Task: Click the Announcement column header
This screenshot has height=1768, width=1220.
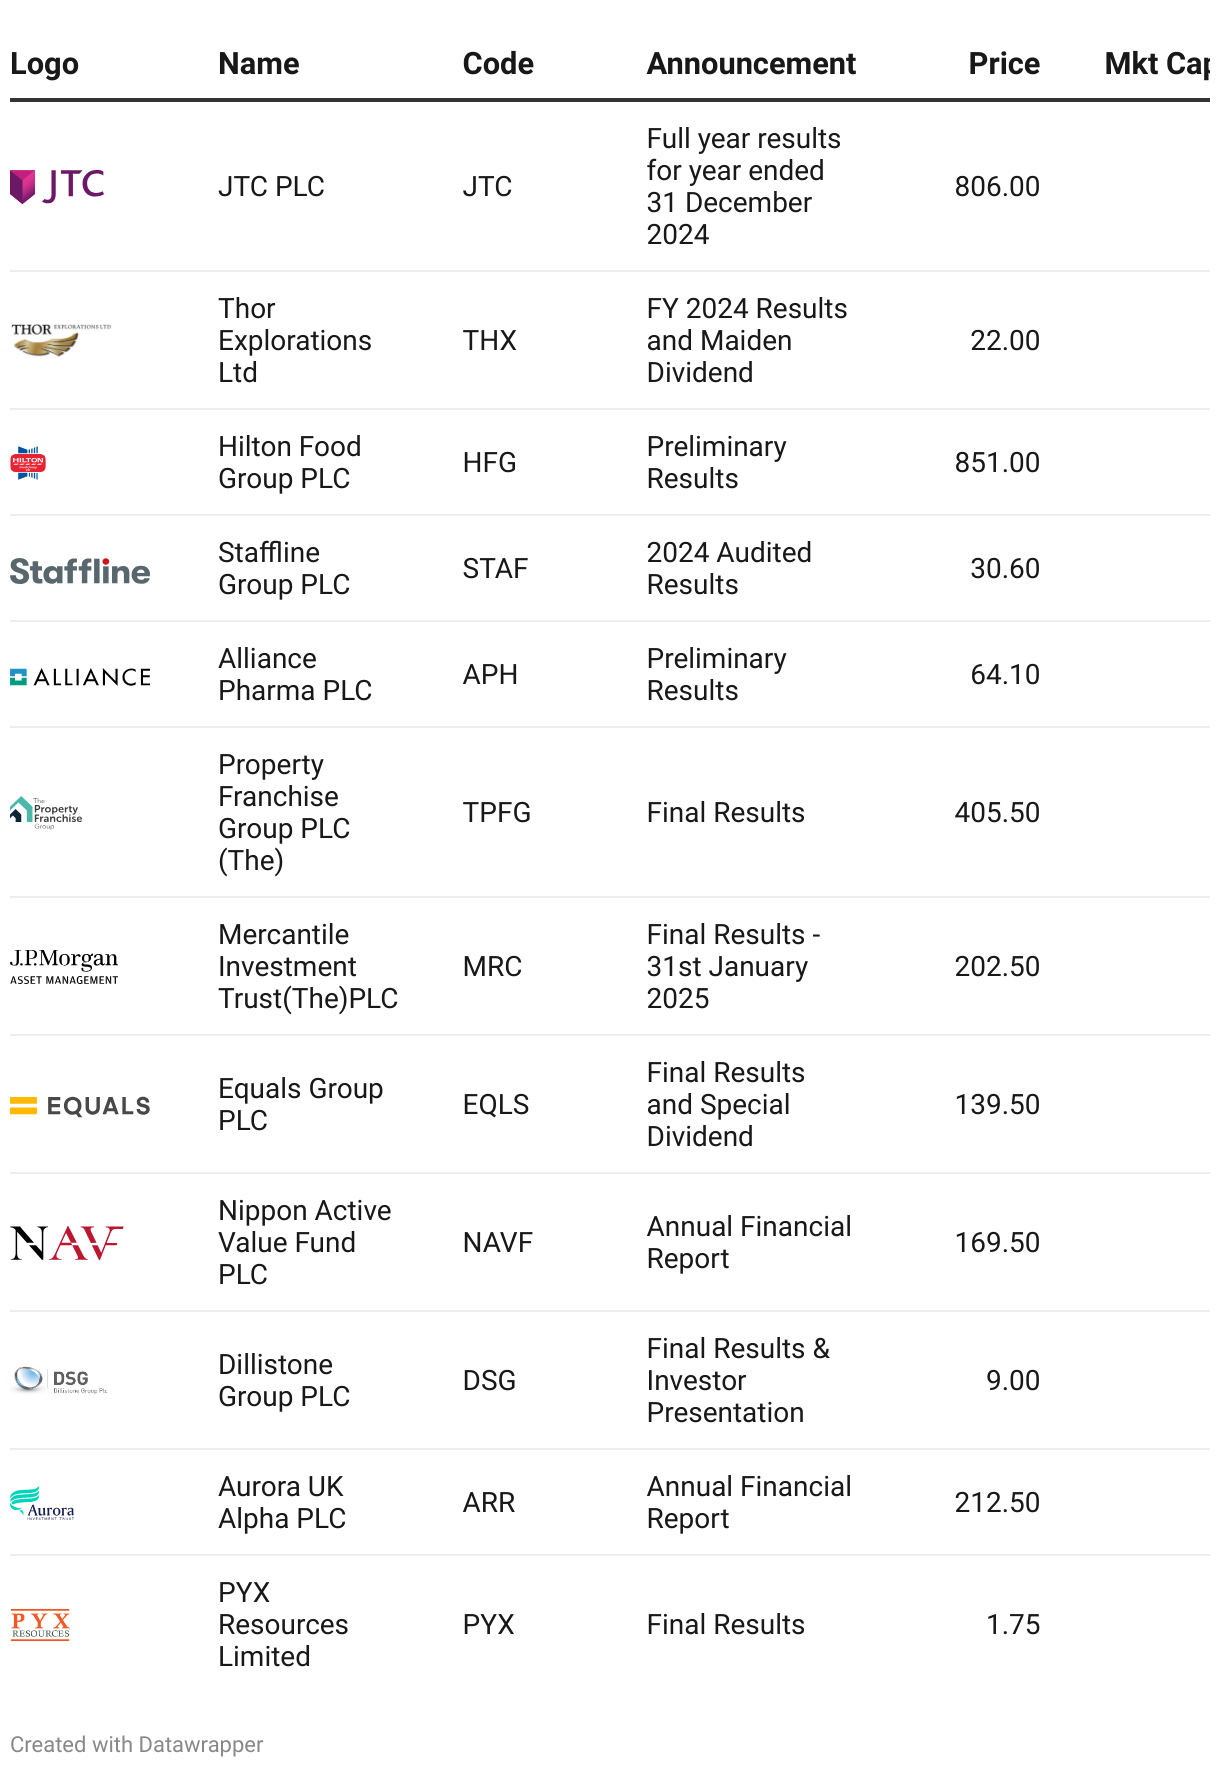Action: click(x=751, y=64)
